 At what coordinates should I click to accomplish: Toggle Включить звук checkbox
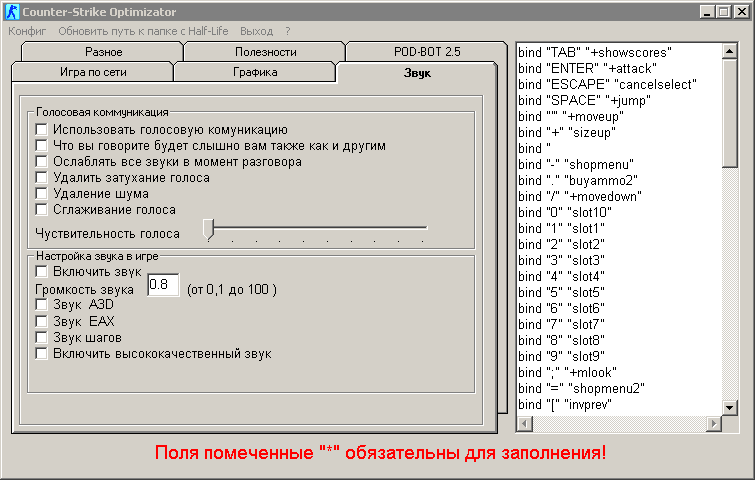(41, 271)
